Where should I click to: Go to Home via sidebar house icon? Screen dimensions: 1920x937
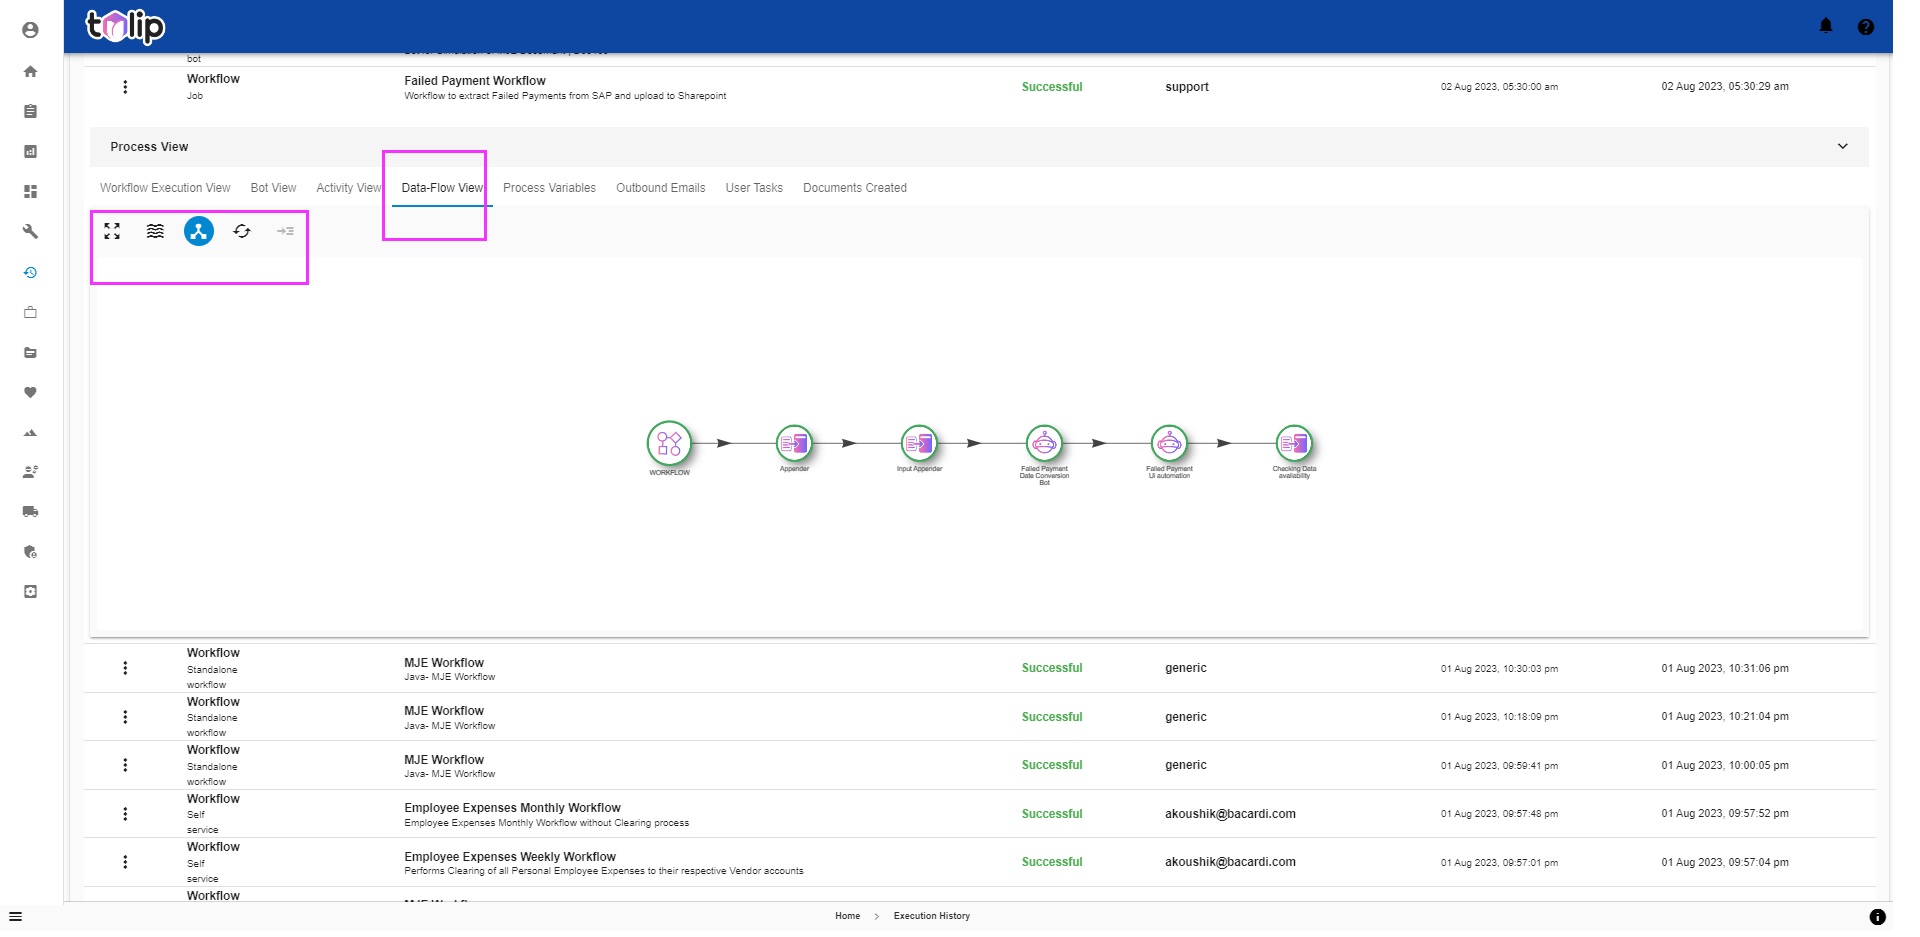pyautogui.click(x=30, y=71)
